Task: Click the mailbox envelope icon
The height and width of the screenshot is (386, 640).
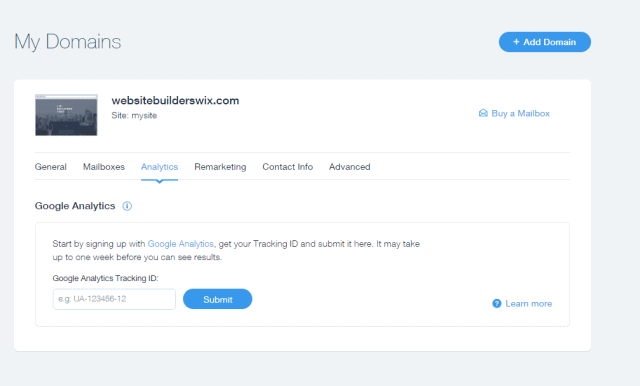Action: [x=483, y=113]
